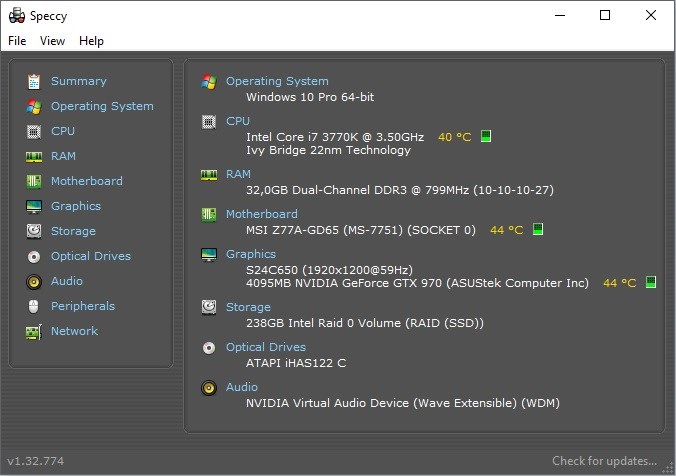Click the Storage hard drive icon in sidebar
This screenshot has width=676, height=476.
(34, 232)
